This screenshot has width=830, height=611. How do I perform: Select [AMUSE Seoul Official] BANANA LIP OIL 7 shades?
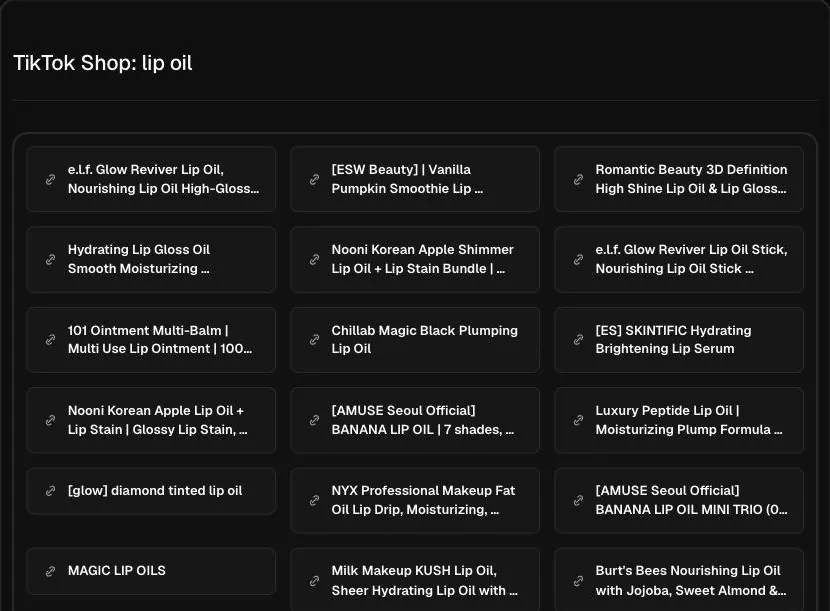point(415,420)
